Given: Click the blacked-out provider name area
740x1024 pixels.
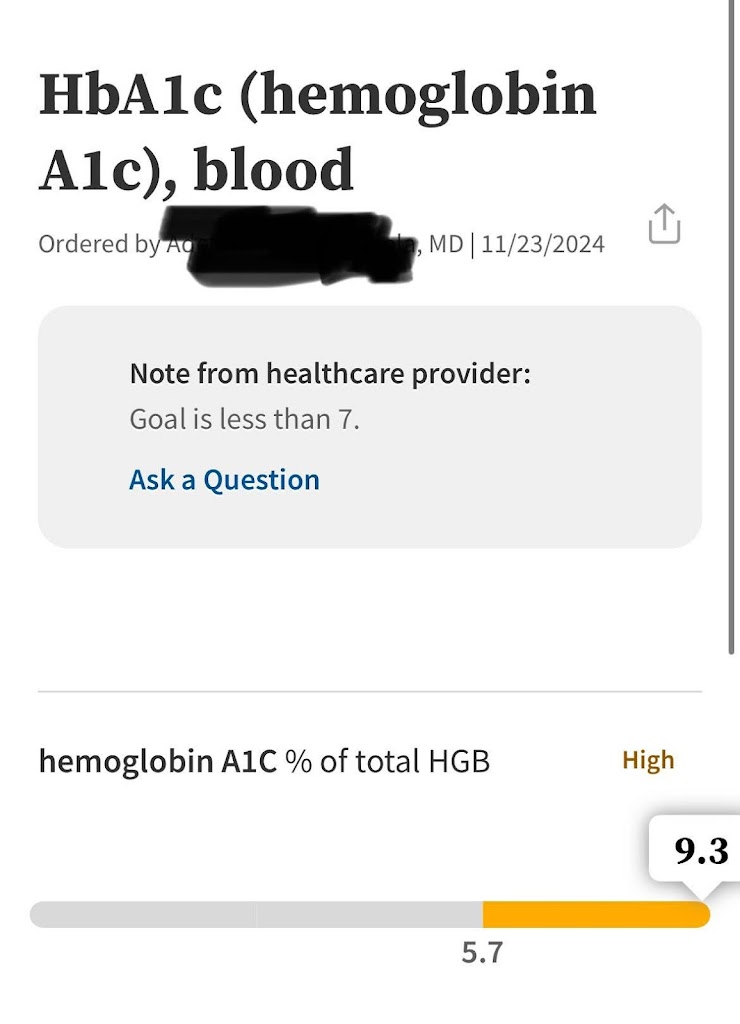Looking at the screenshot, I should click(x=290, y=245).
